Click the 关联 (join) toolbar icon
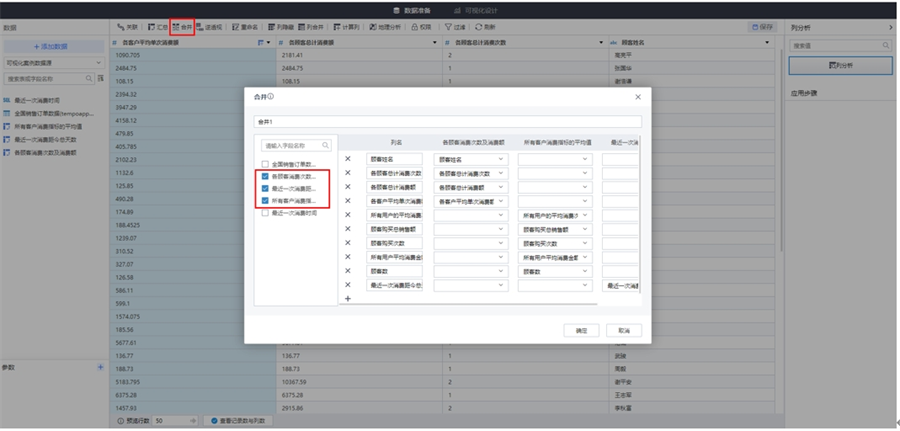 127,27
